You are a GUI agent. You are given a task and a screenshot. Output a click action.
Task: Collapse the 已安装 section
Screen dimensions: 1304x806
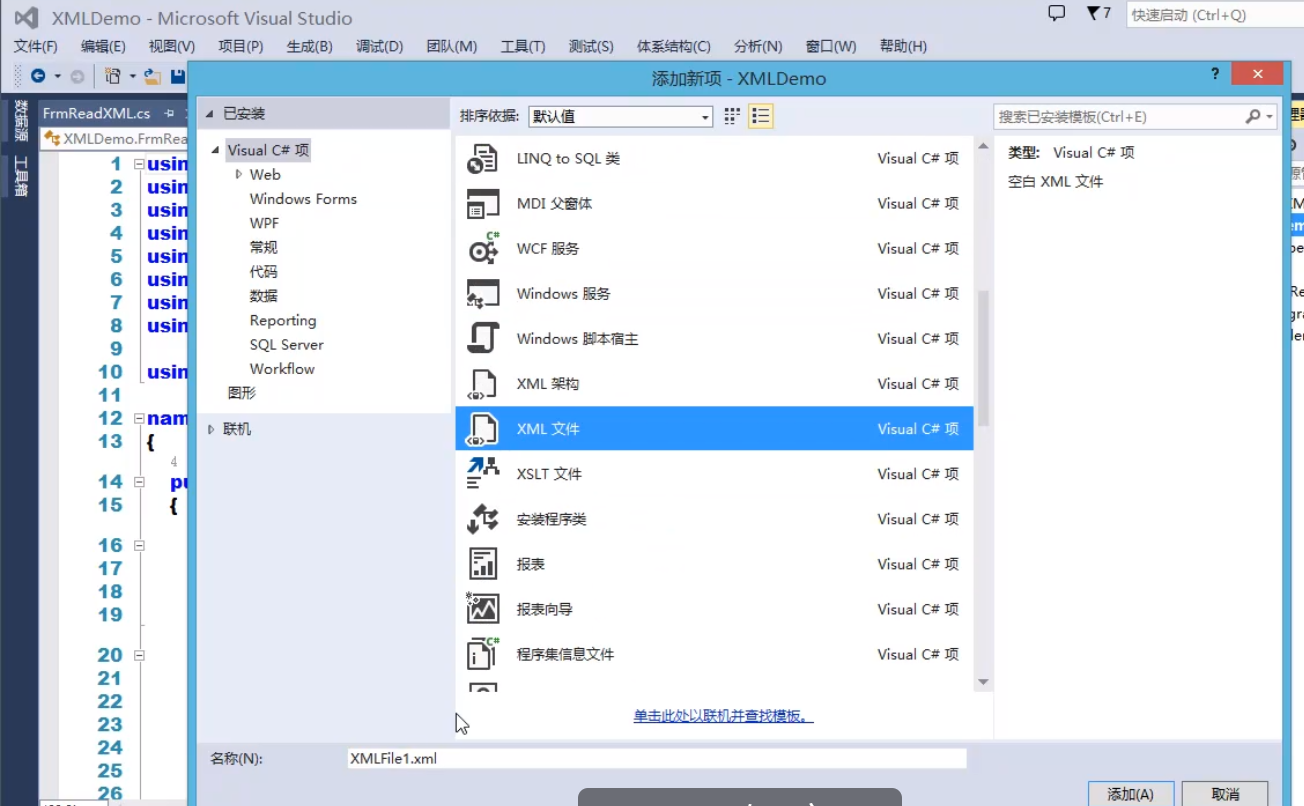(210, 114)
